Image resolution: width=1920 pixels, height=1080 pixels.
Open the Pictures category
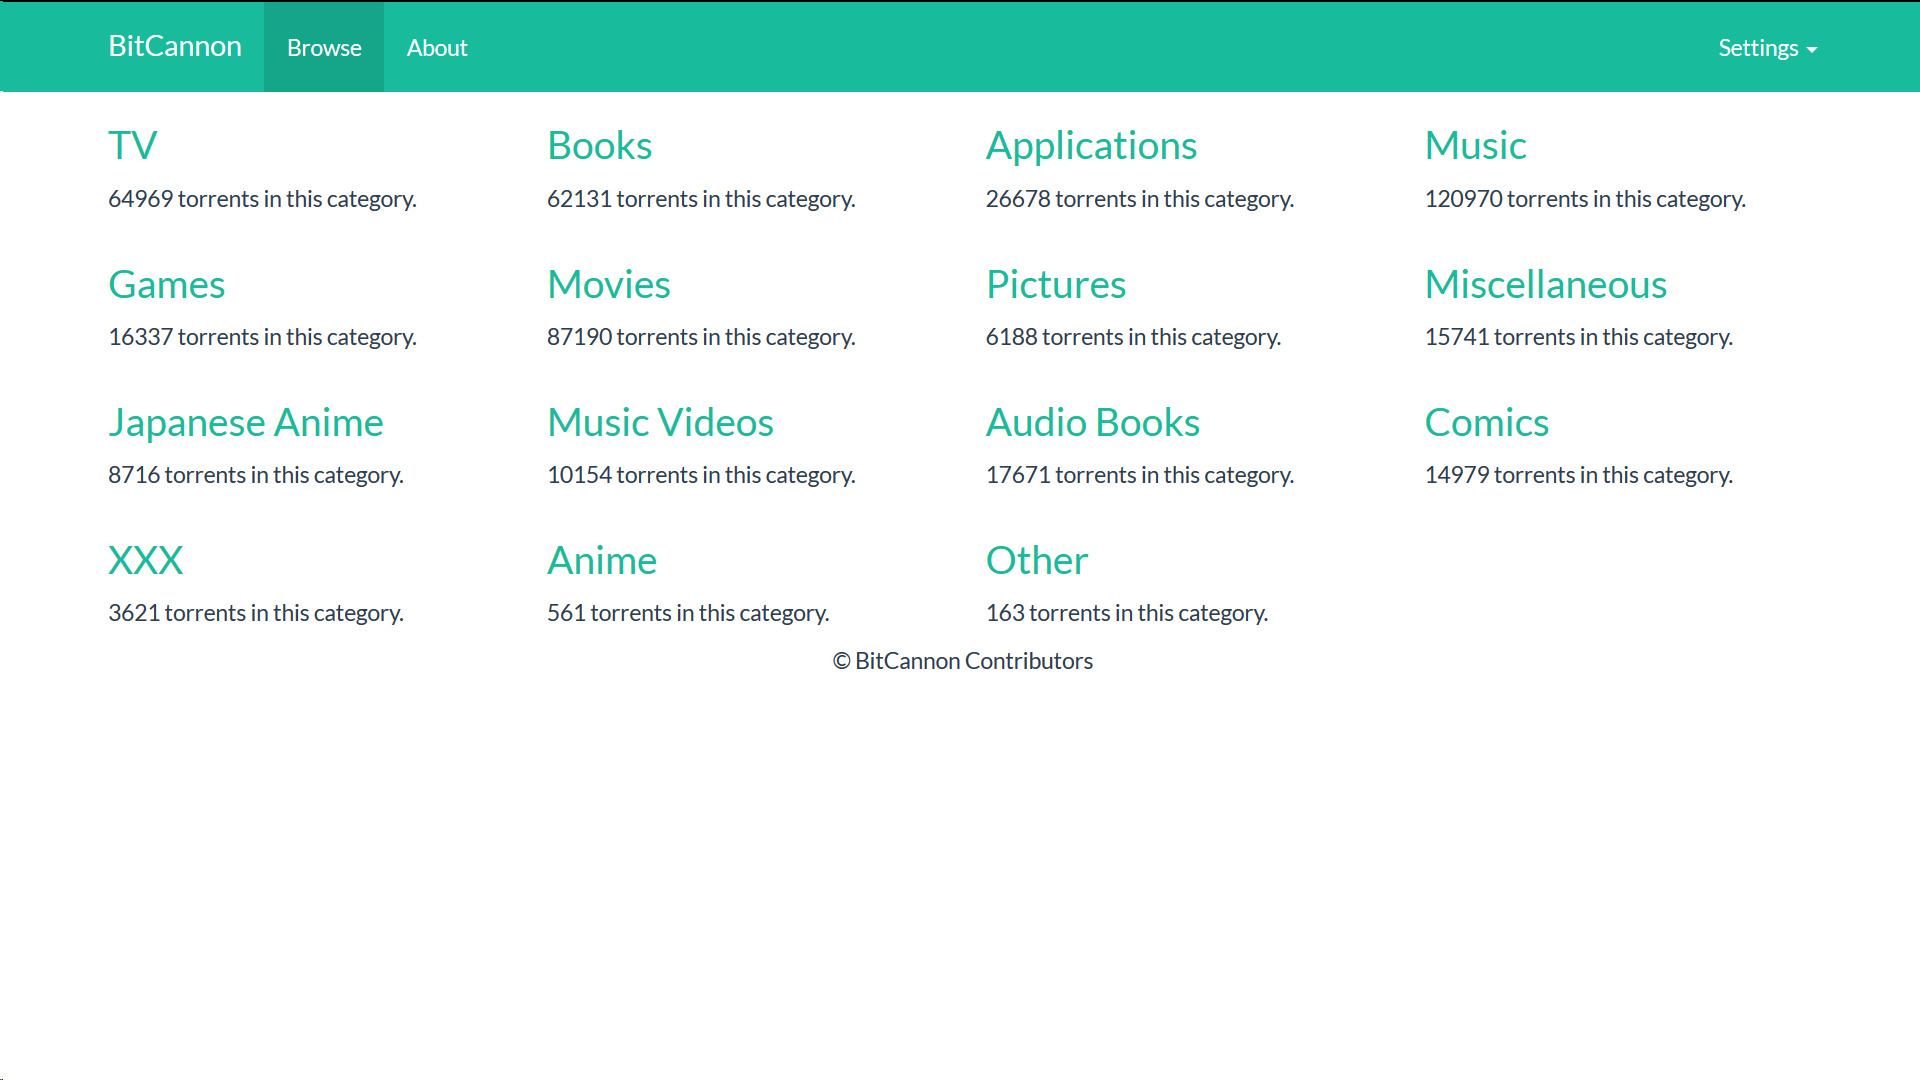[x=1055, y=285]
